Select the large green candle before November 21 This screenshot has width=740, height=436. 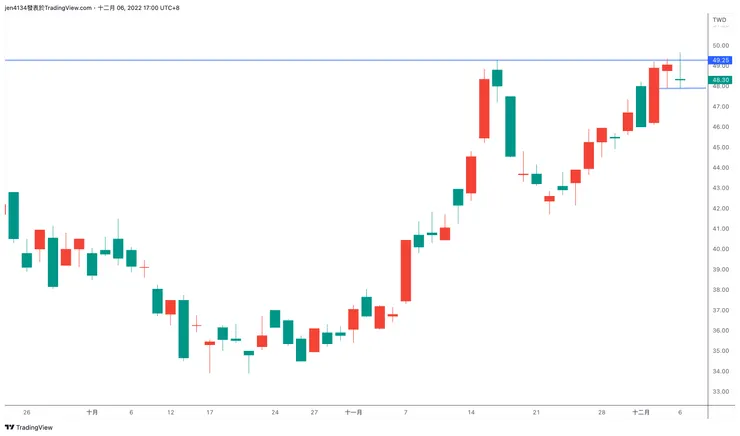(510, 126)
